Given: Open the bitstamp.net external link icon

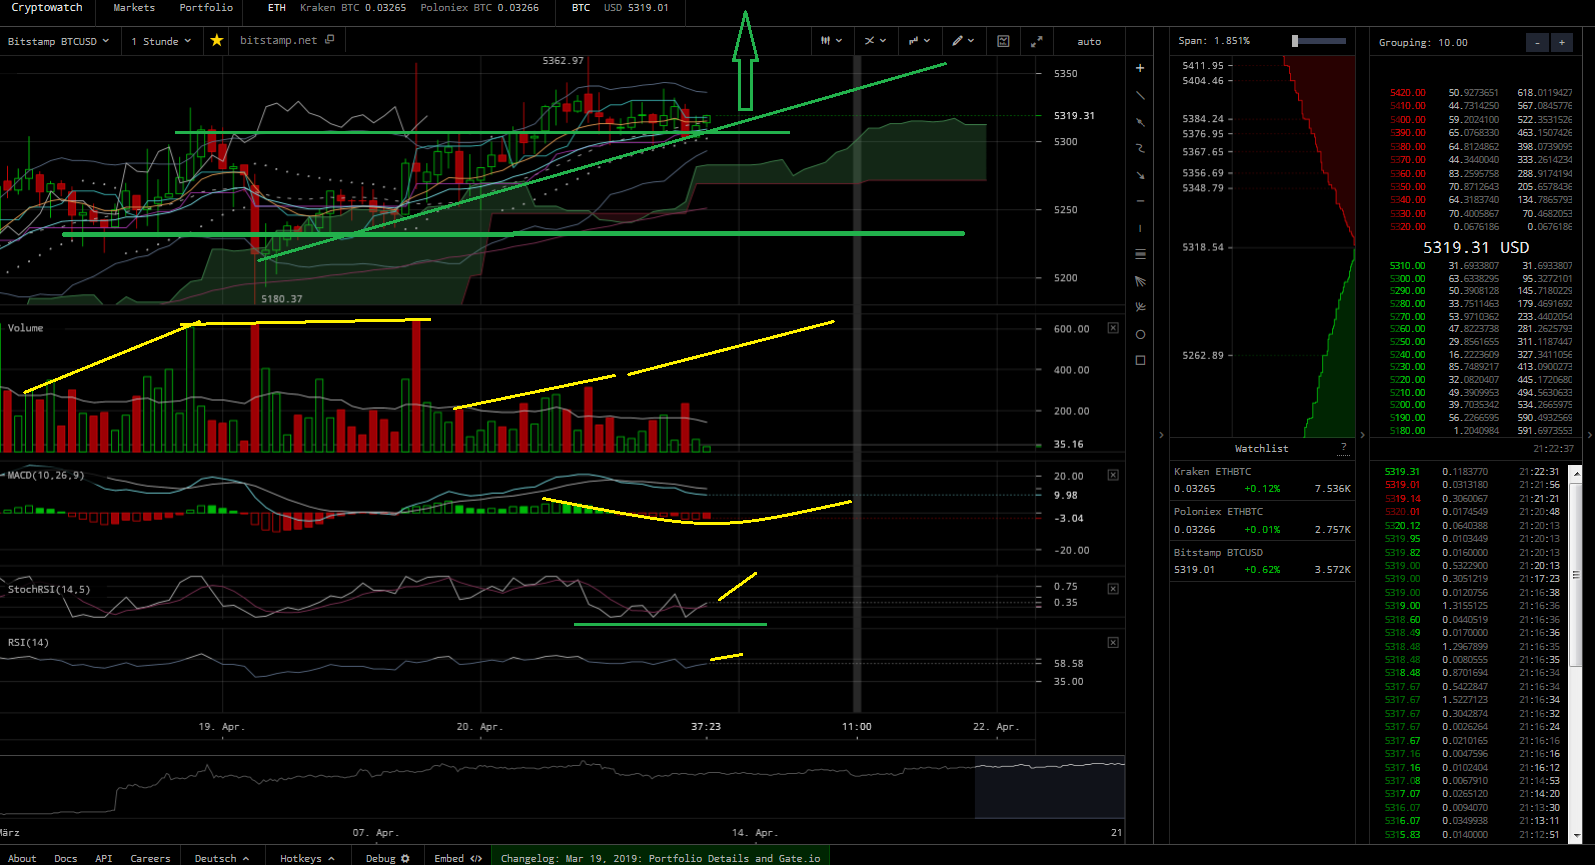Looking at the screenshot, I should (x=330, y=39).
